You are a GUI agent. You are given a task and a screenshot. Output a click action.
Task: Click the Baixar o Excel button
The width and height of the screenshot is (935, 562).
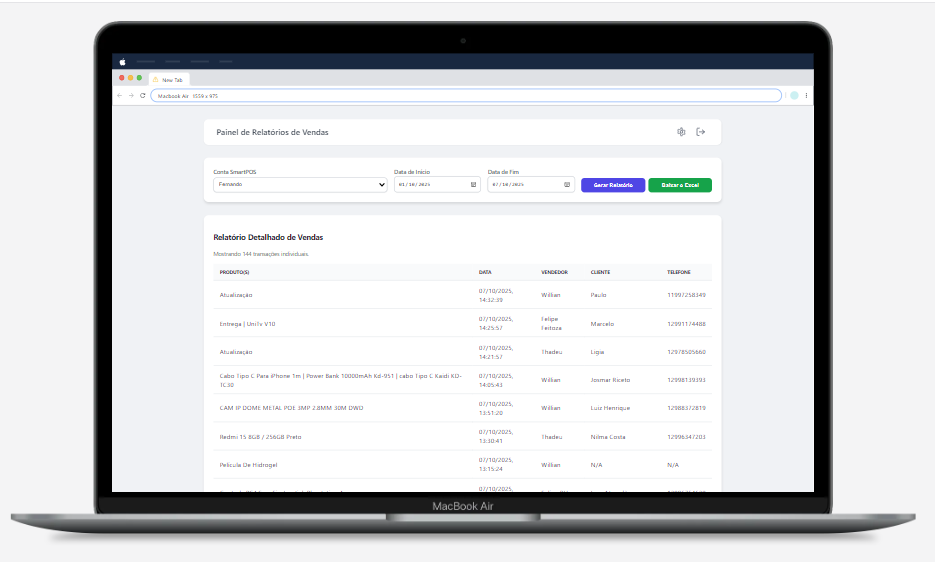(680, 185)
